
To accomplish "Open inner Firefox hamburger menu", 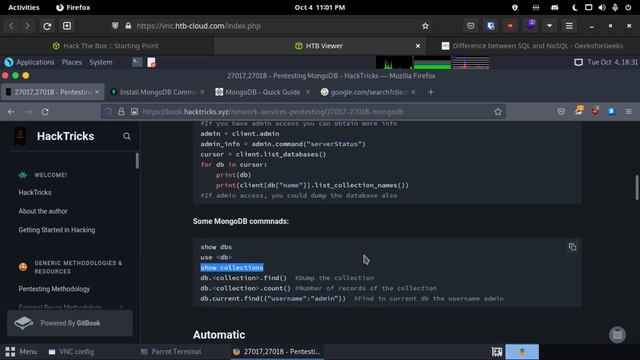I will click(x=629, y=111).
